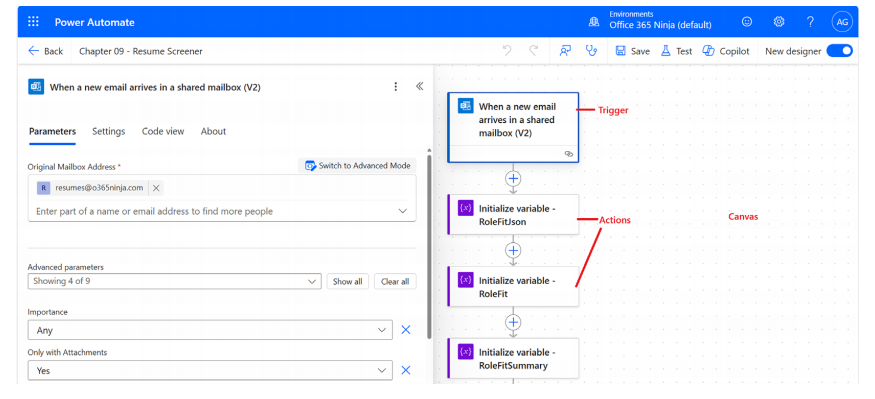Open the AG account avatar
This screenshot has width=875, height=399.
coord(842,22)
